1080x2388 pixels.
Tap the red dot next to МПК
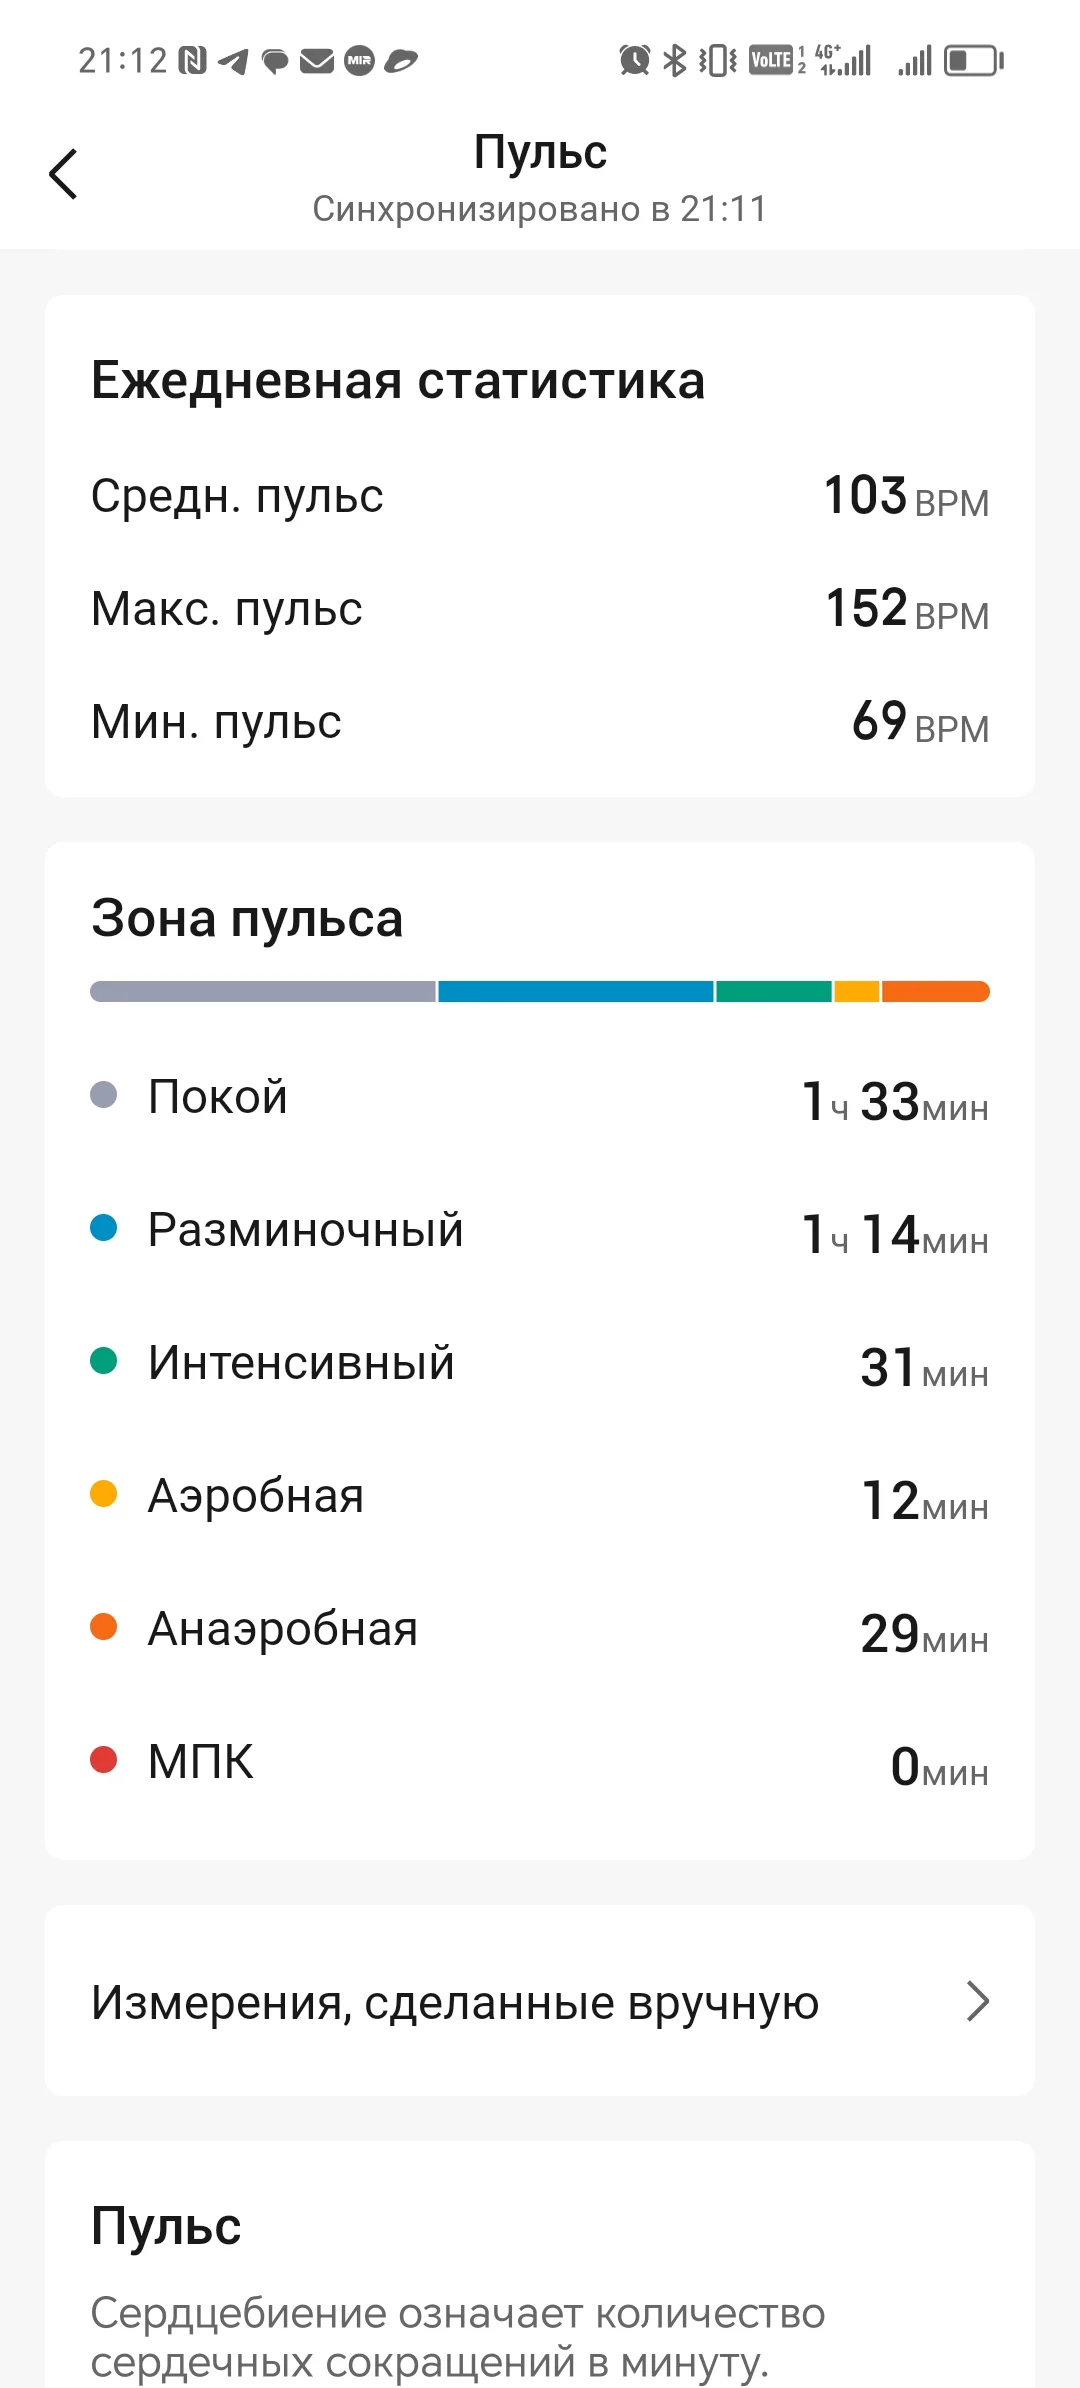[104, 1760]
